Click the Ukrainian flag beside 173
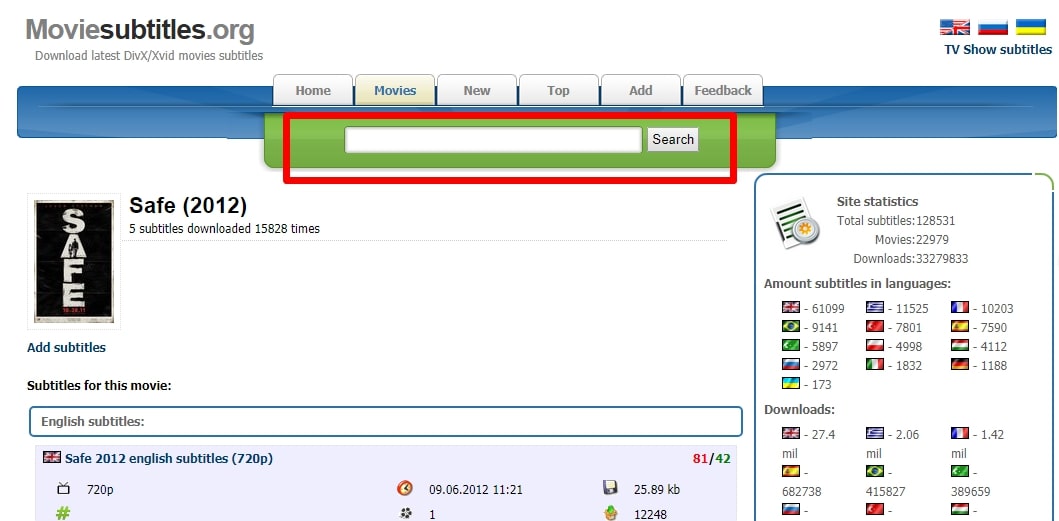 tap(791, 383)
